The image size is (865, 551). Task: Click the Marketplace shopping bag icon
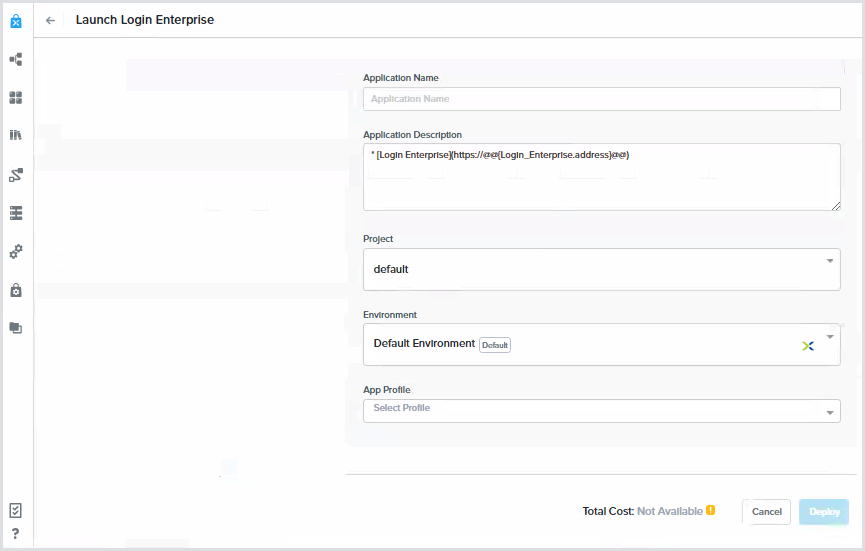coord(16,21)
